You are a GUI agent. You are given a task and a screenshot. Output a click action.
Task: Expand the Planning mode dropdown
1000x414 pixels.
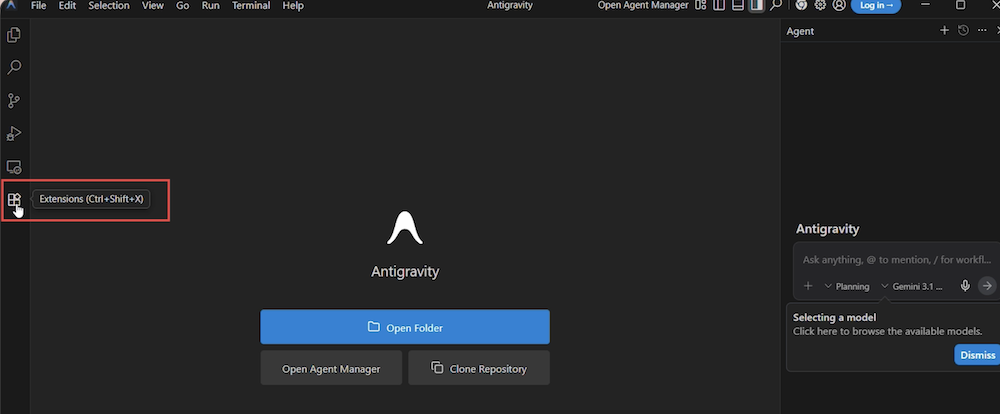click(846, 286)
